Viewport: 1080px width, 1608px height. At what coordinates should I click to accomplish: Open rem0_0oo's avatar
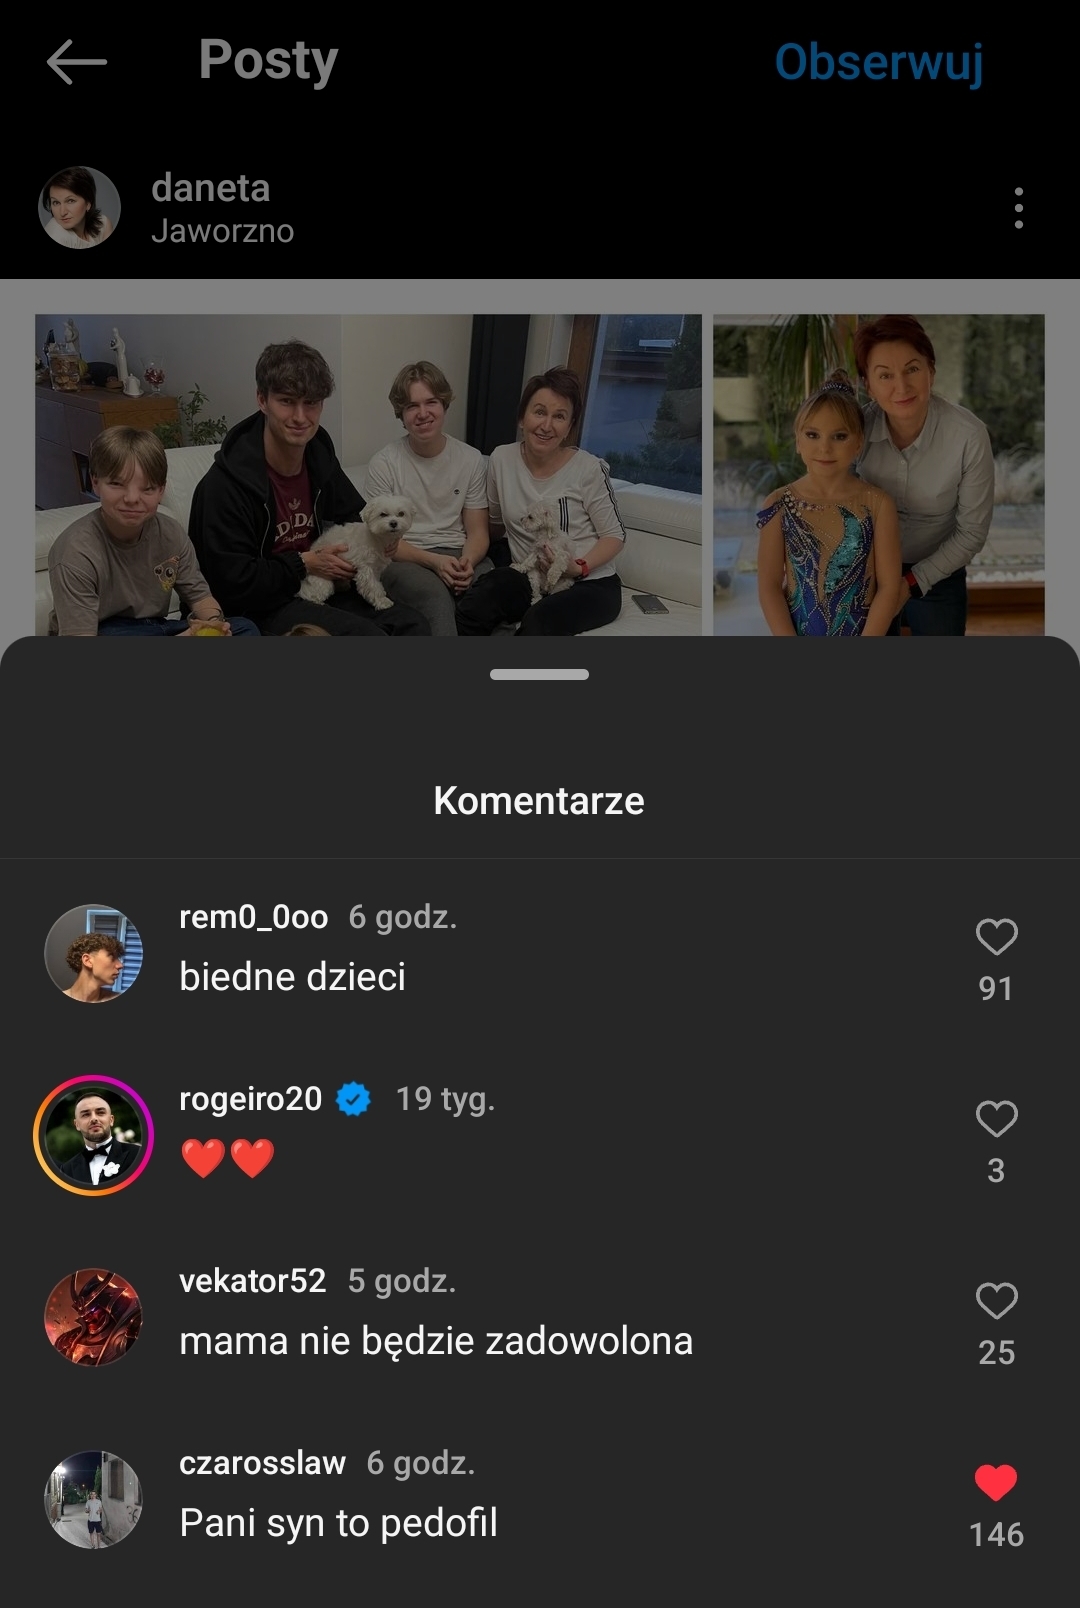(x=94, y=954)
